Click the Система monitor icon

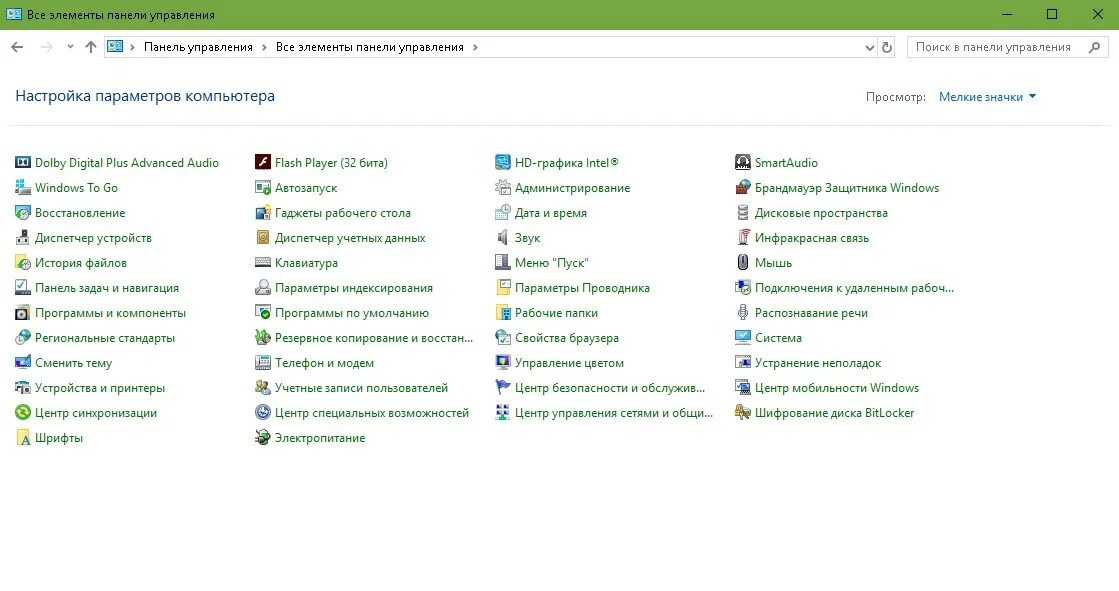click(743, 338)
